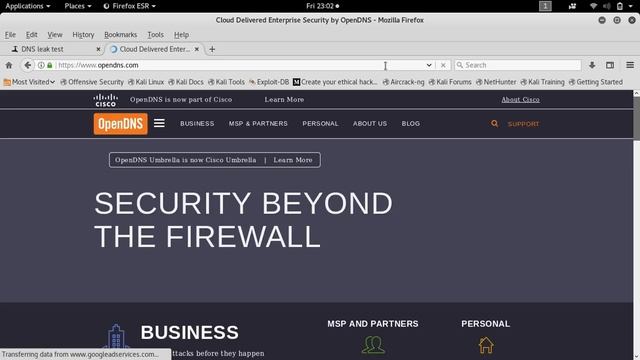The height and width of the screenshot is (360, 640).
Task: Click the battery icon in top bar
Action: [620, 6]
